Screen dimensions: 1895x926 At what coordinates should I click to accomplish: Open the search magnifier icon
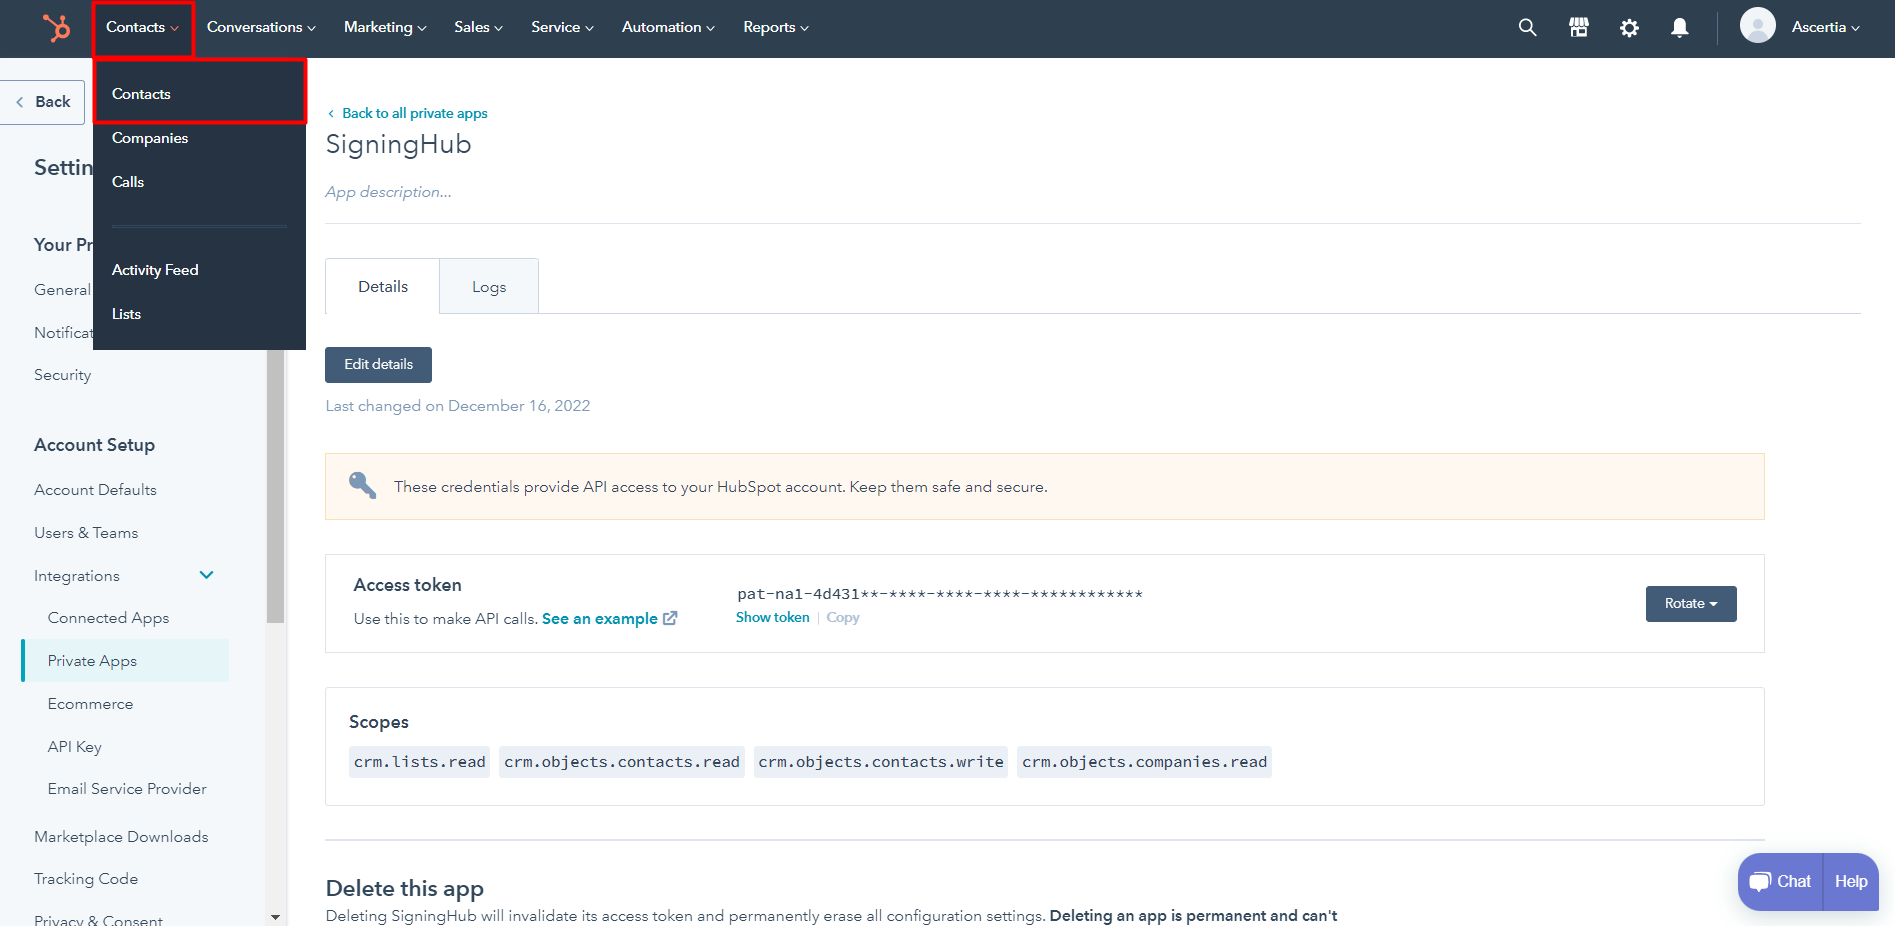pyautogui.click(x=1527, y=27)
